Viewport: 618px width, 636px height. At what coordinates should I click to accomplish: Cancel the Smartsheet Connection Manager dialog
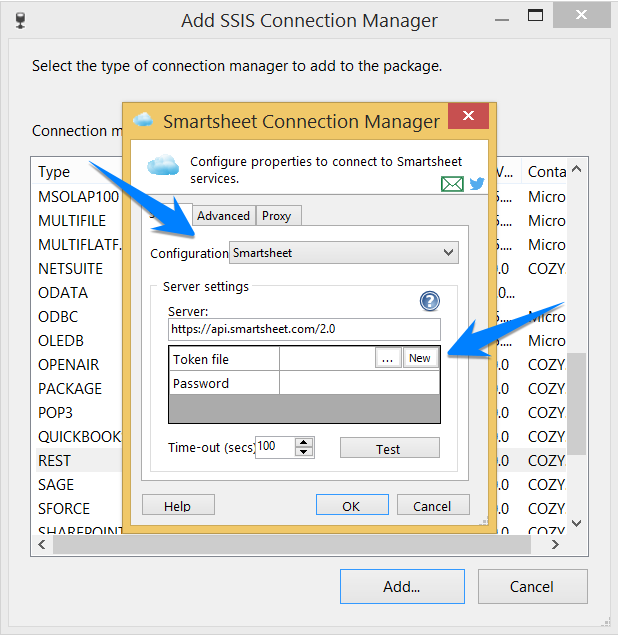(433, 505)
